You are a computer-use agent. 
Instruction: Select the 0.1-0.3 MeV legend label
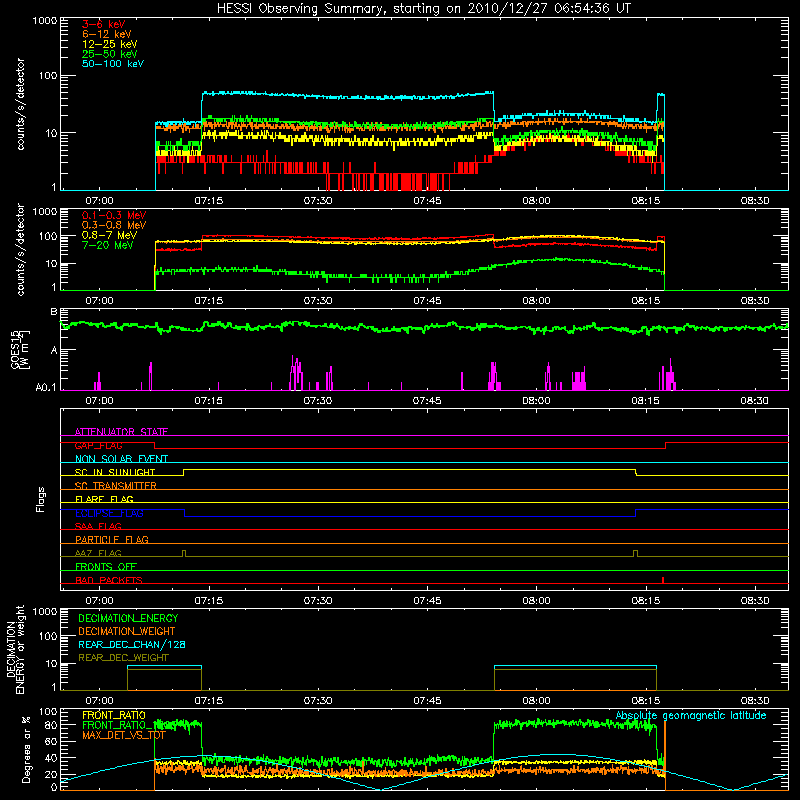(114, 215)
